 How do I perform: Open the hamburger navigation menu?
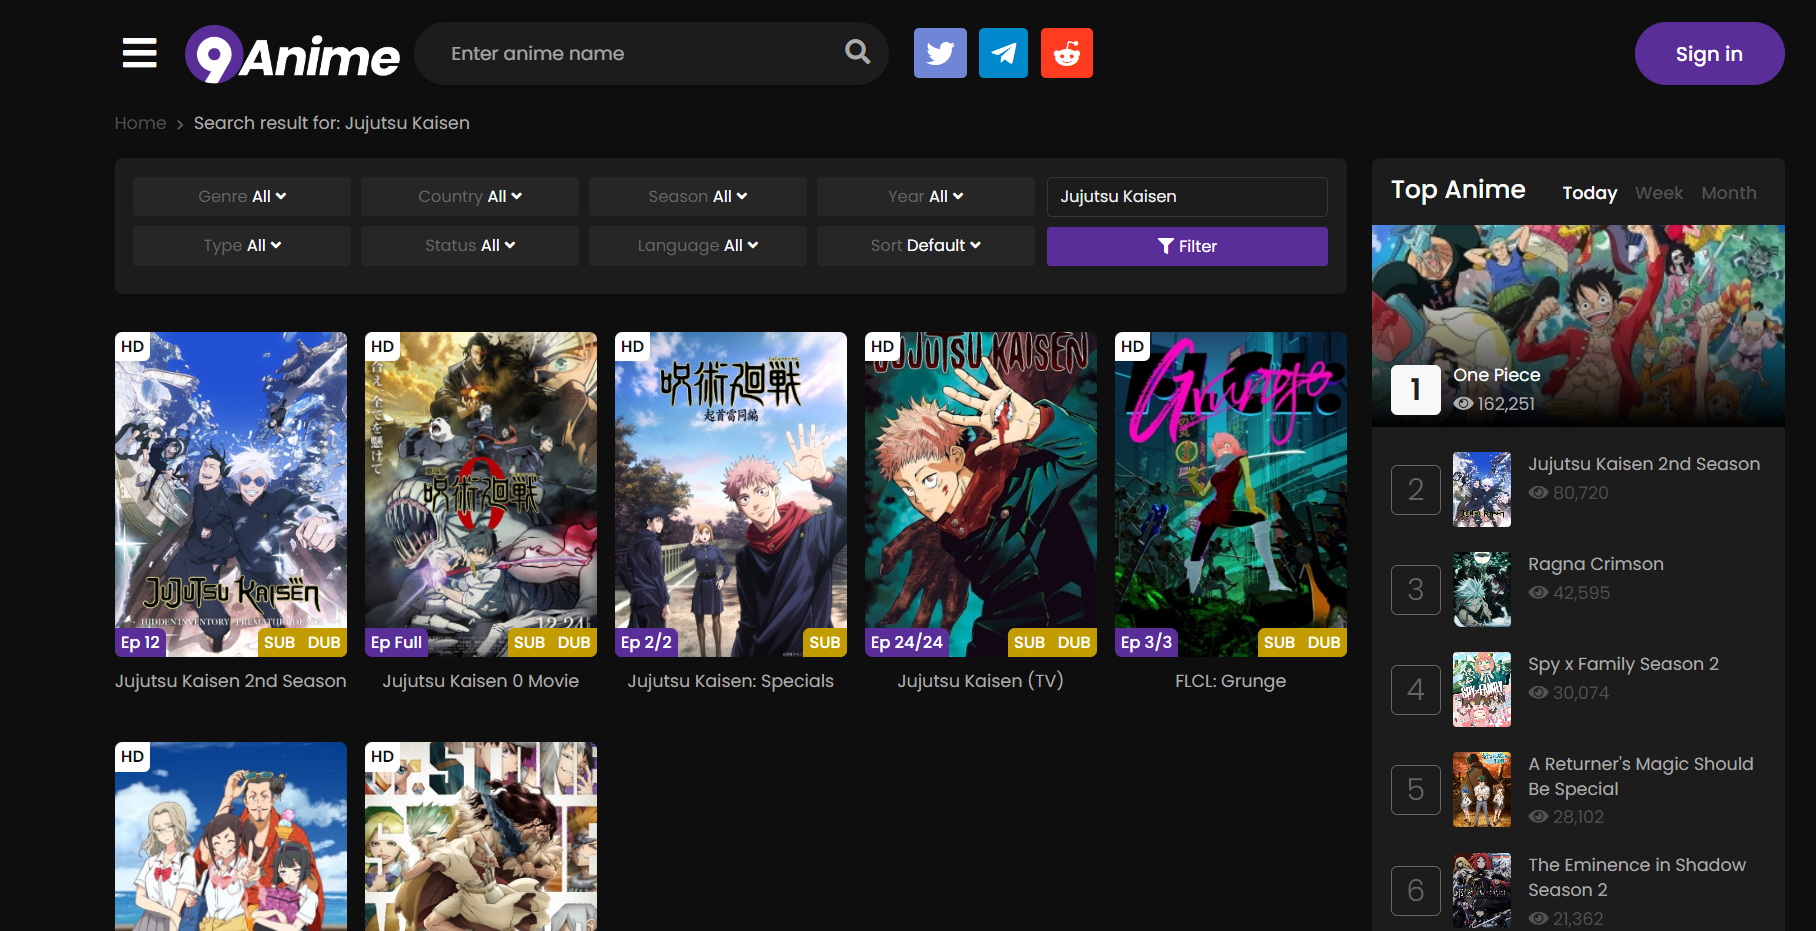coord(140,53)
